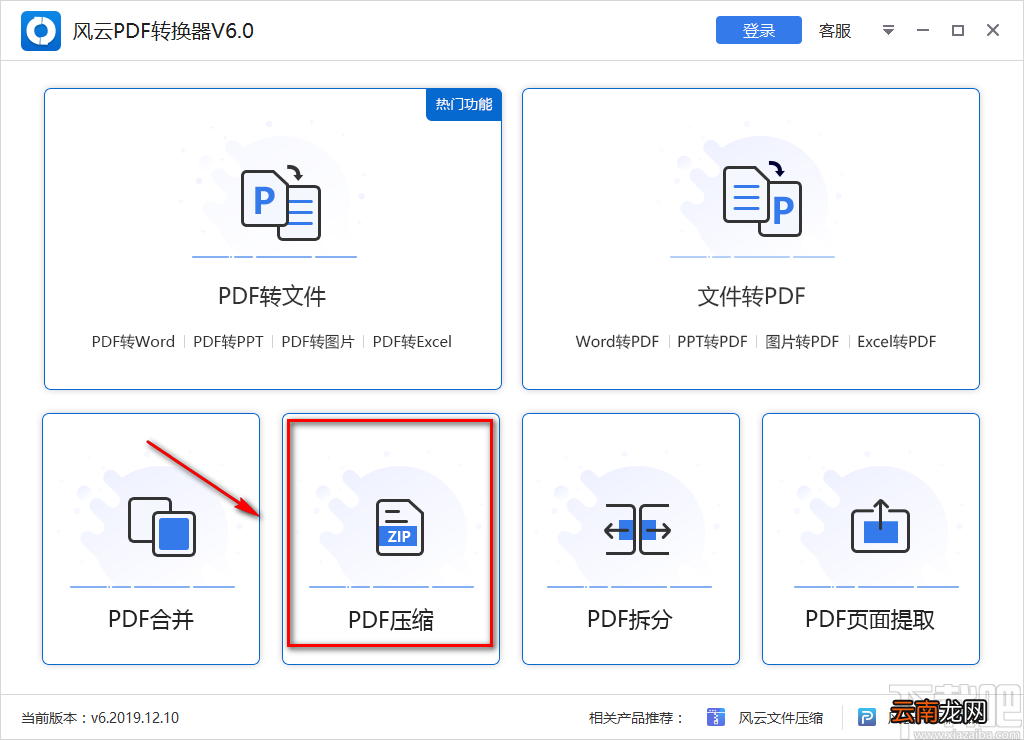This screenshot has height=740, width=1024.
Task: Click the PDF页面提取 extract icon
Action: (880, 526)
